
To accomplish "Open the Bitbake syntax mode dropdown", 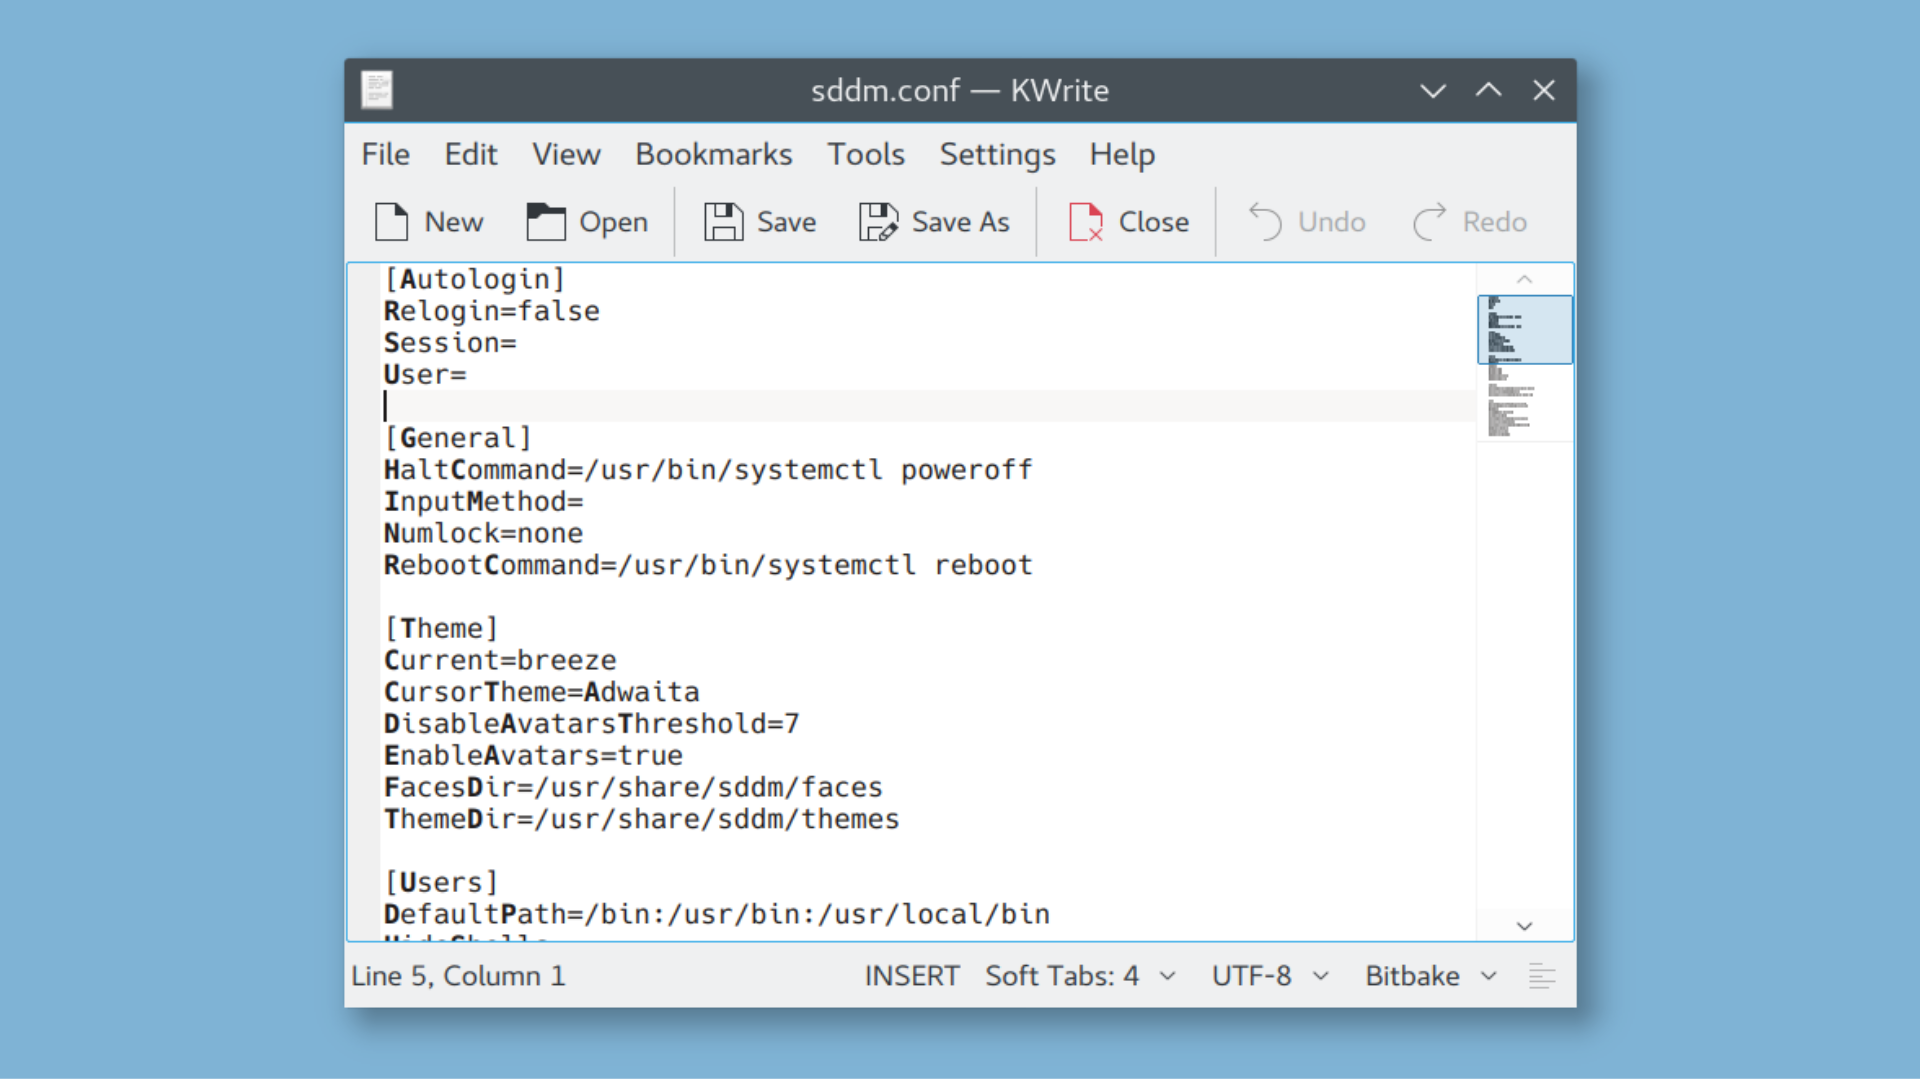I will click(x=1431, y=976).
